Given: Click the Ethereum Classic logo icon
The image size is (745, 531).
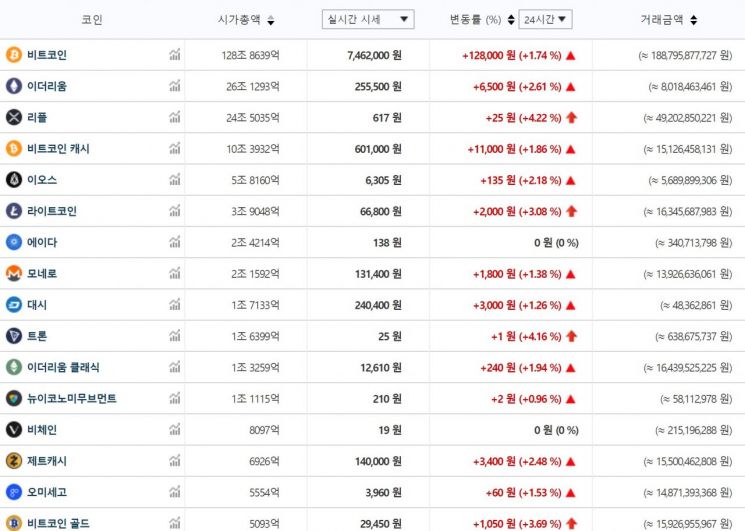Looking at the screenshot, I should pos(14,367).
